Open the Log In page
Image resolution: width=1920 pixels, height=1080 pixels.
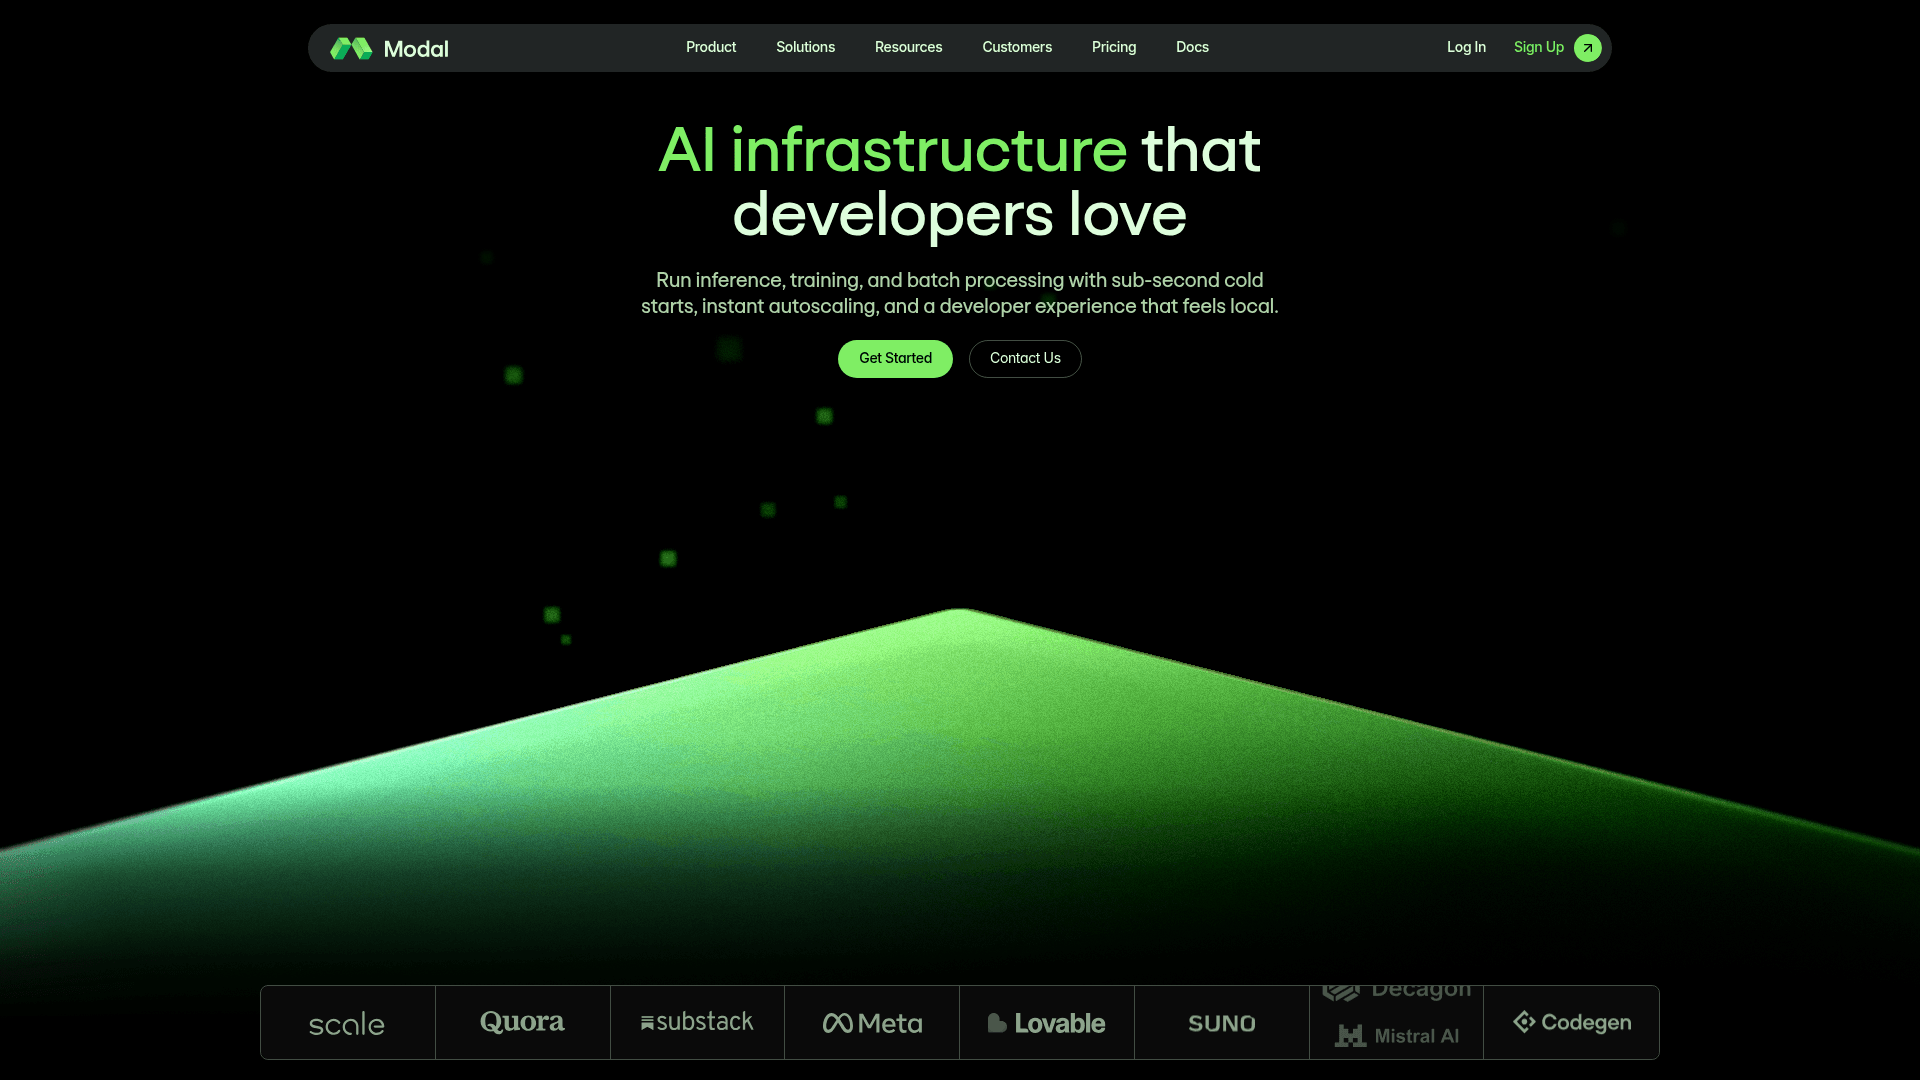click(x=1466, y=47)
